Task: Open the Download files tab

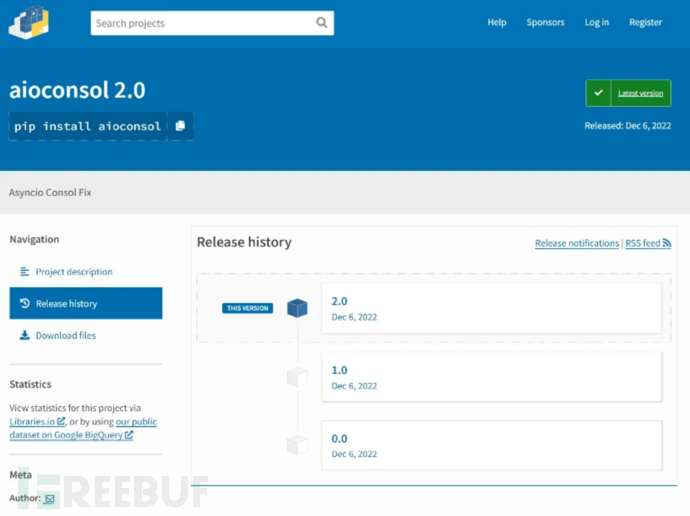Action: (x=65, y=336)
